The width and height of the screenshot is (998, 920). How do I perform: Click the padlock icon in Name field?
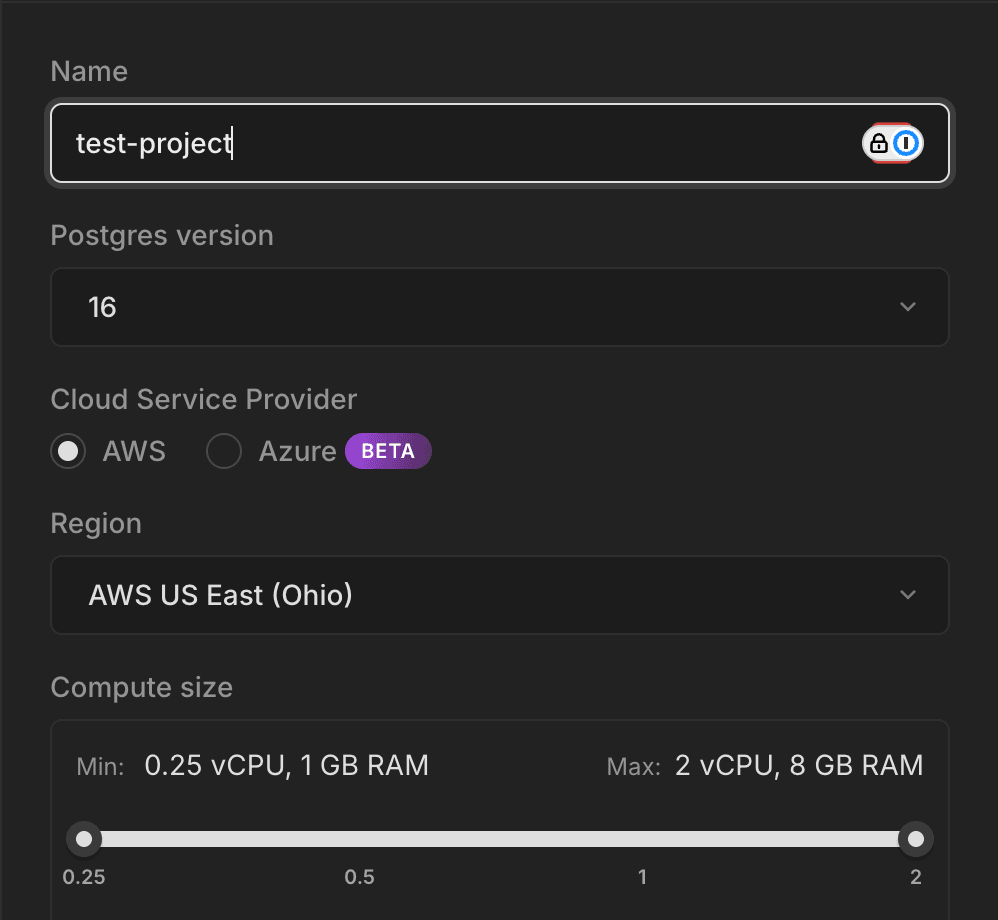(x=879, y=144)
